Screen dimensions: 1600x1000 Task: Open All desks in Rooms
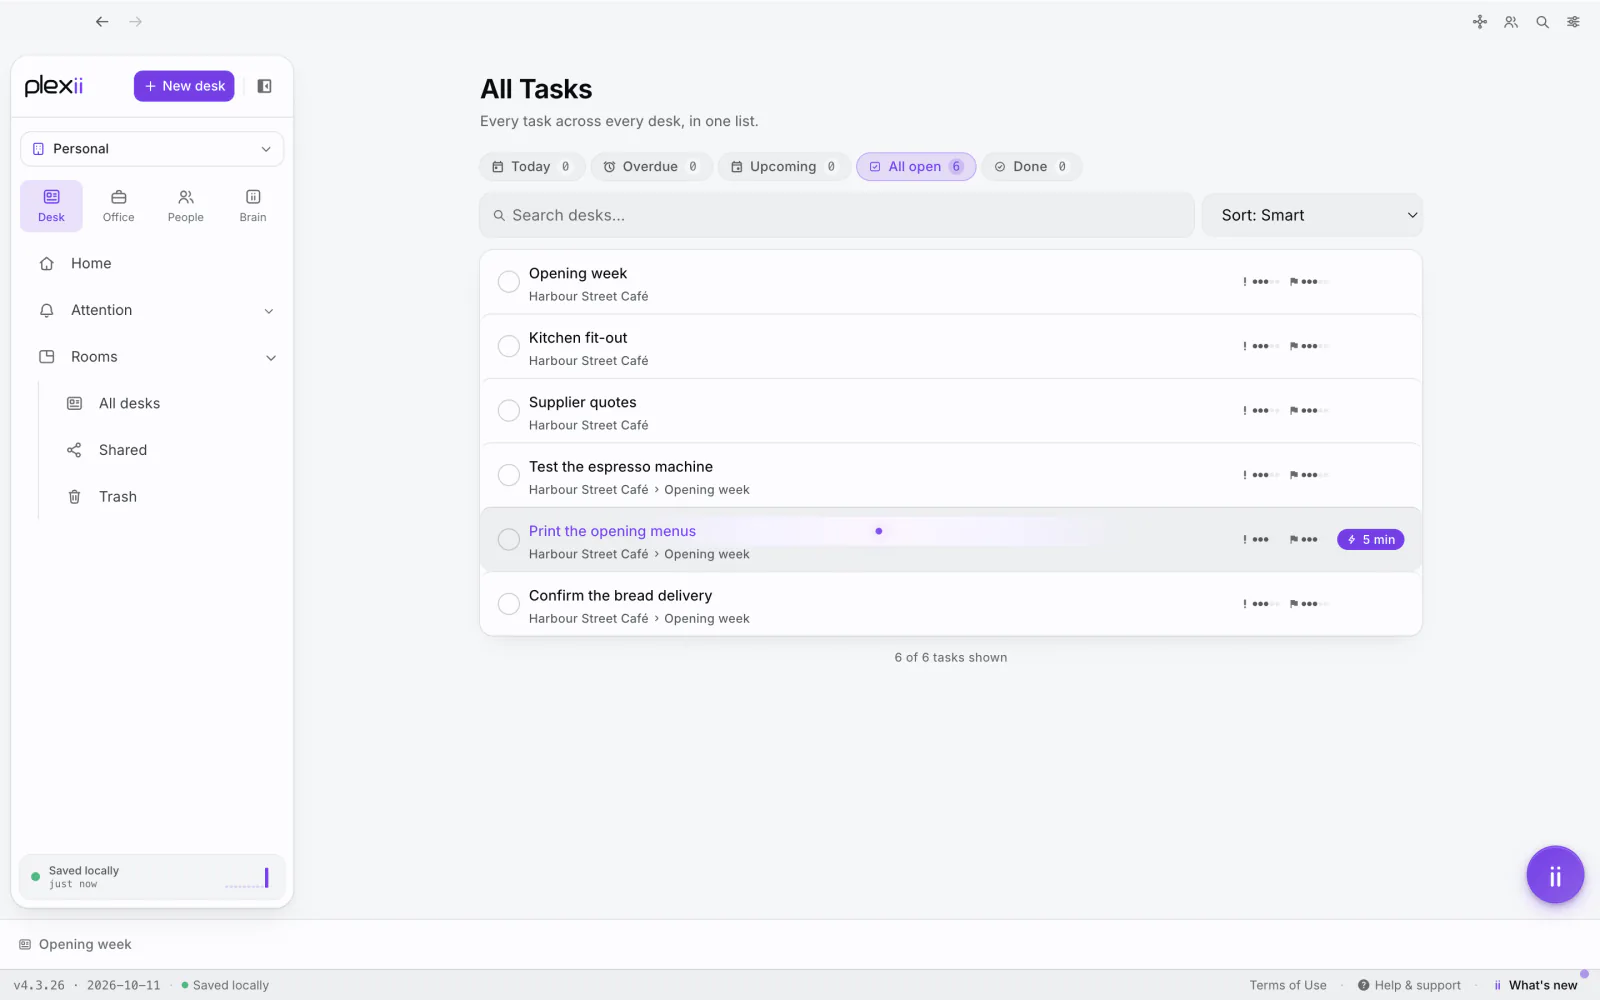pyautogui.click(x=168, y=403)
